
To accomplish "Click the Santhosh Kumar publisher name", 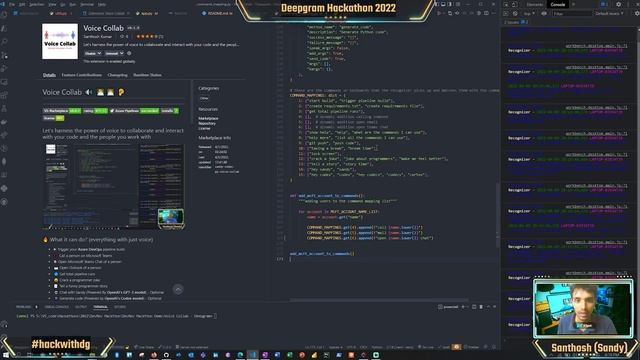I will click(98, 36).
